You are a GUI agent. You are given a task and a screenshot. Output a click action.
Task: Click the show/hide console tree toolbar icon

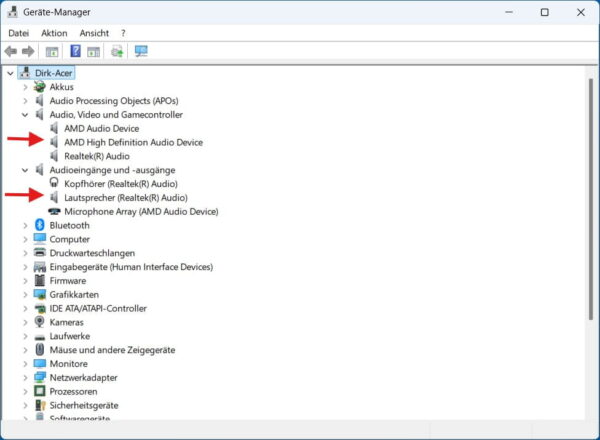[x=52, y=51]
